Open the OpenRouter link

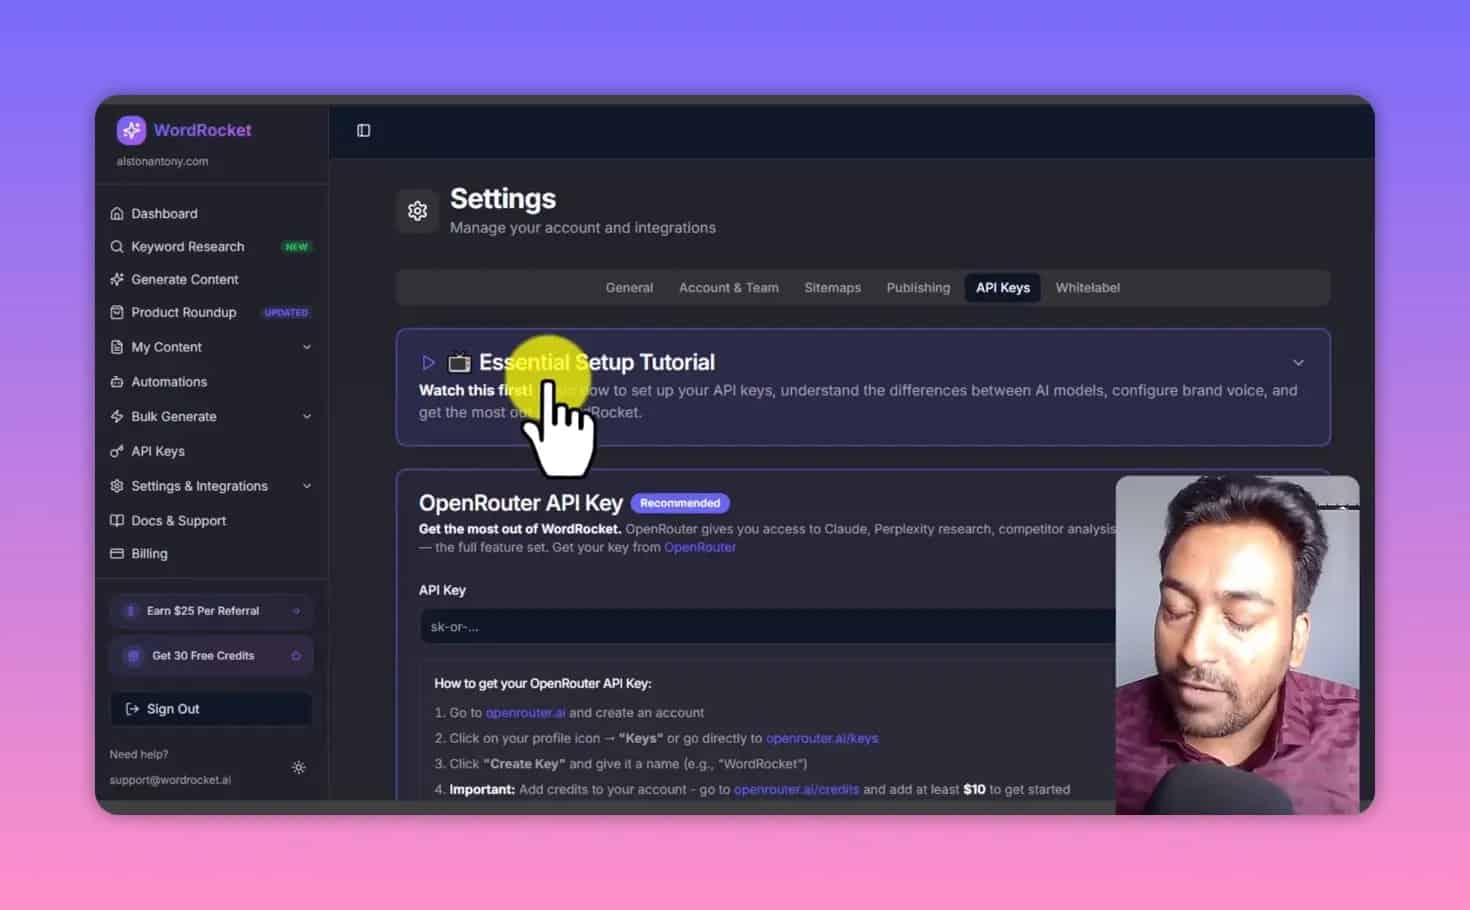tap(700, 547)
